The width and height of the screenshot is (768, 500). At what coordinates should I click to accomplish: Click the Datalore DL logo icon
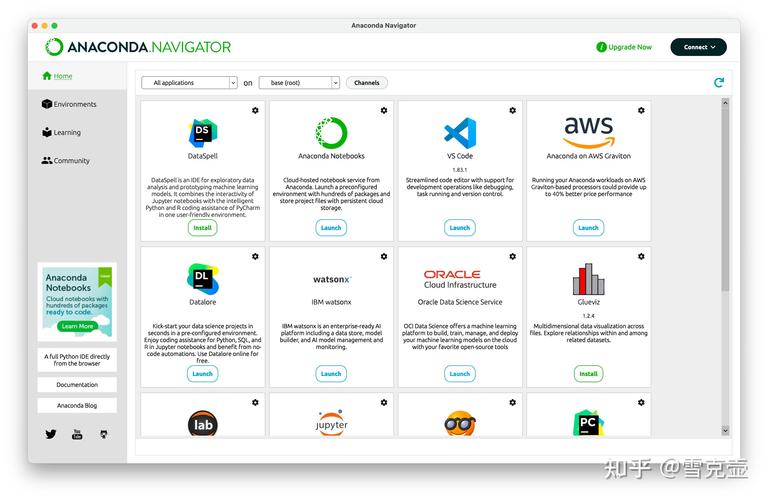click(203, 278)
